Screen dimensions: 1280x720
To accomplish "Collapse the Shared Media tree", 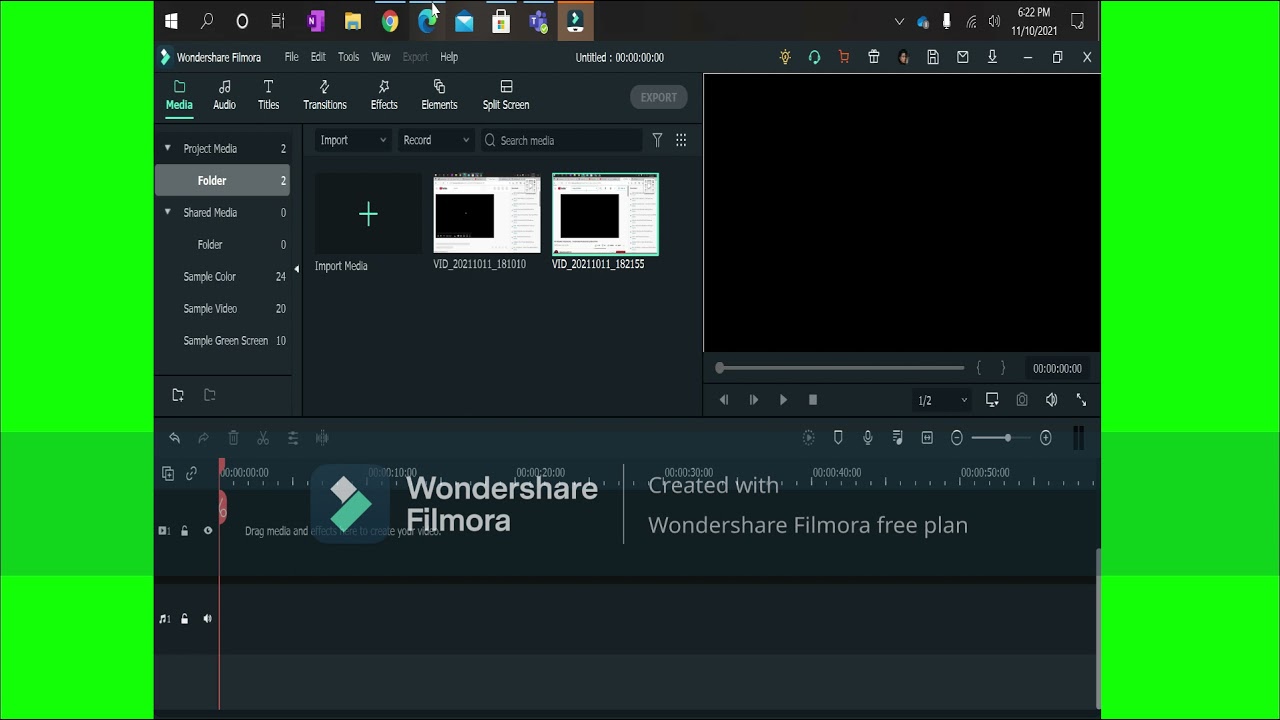I will click(x=167, y=212).
